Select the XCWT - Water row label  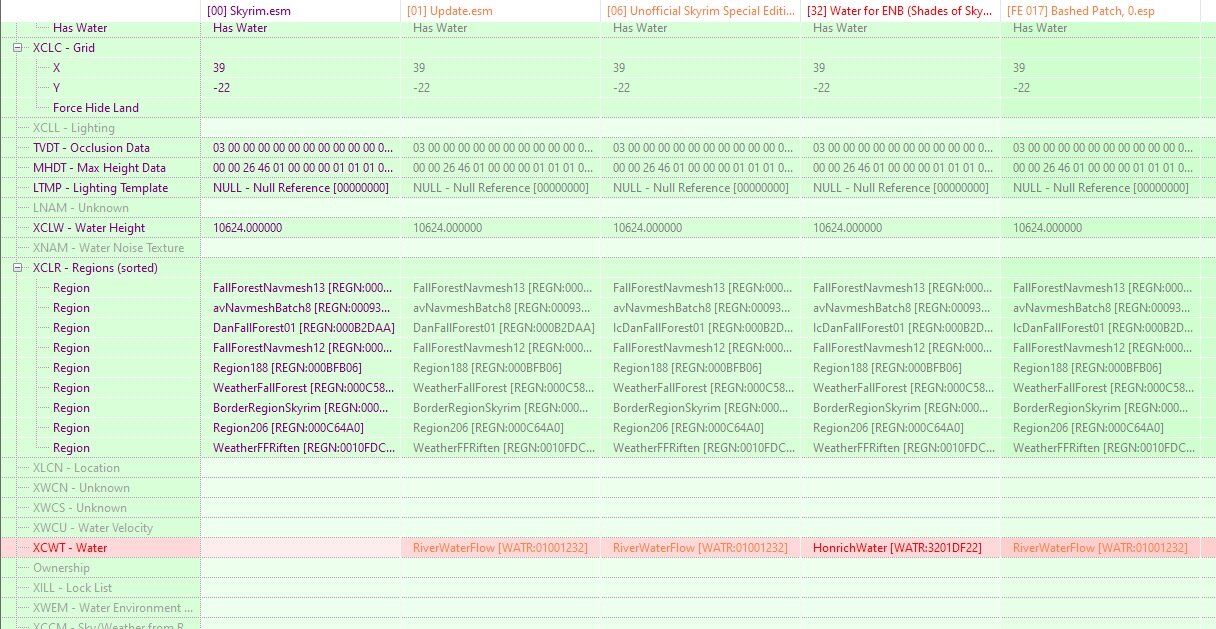pos(70,548)
